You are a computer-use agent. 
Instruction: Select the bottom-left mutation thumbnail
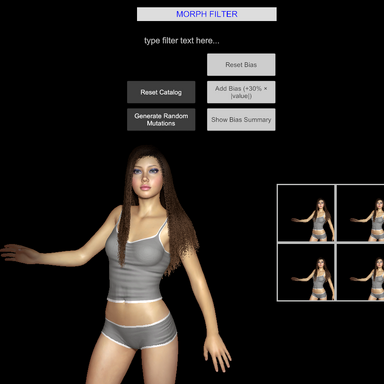coord(306,272)
